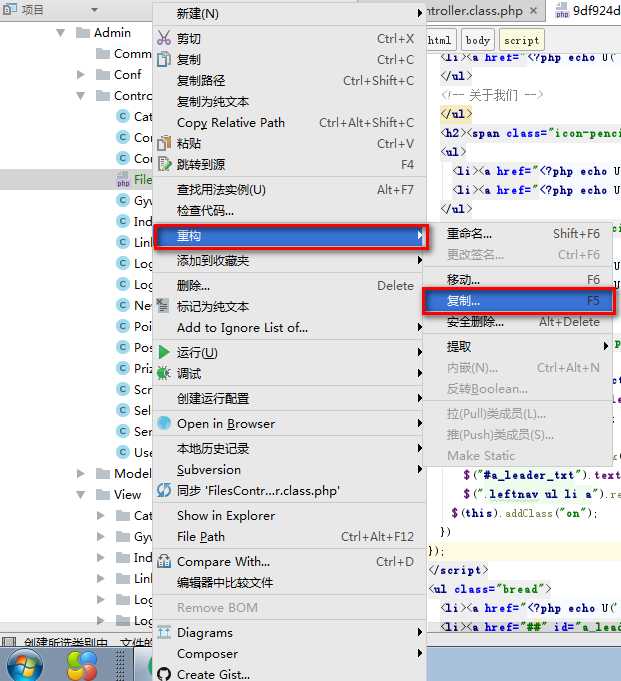
Task: Click the synchronize arrows icon
Action: click(164, 490)
